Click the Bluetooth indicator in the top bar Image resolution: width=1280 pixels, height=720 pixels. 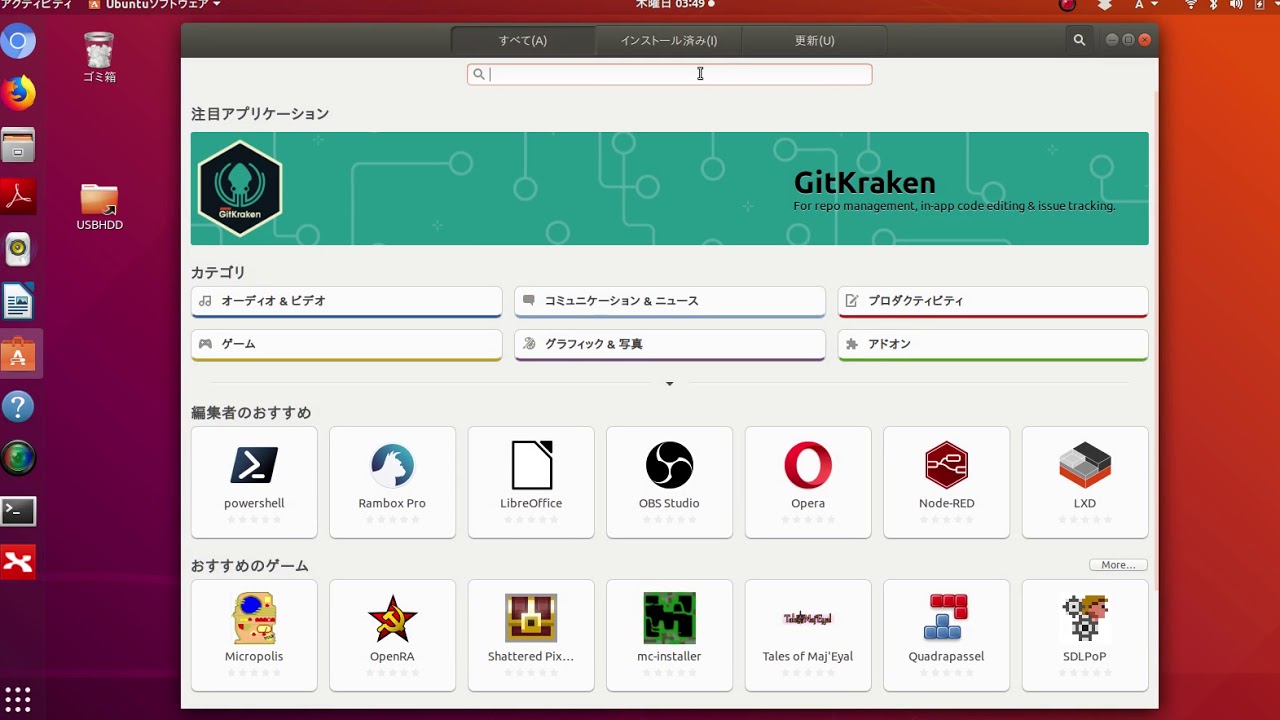click(x=1214, y=5)
